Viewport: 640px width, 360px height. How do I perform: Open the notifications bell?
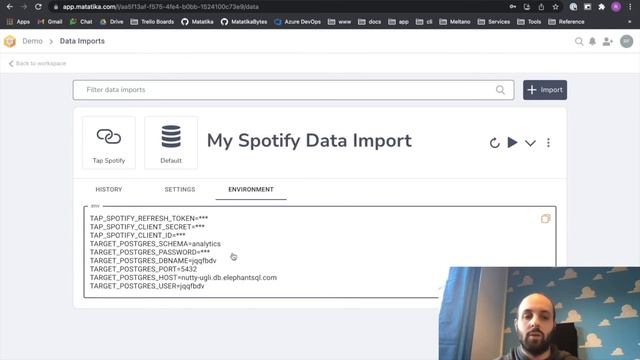[x=592, y=41]
